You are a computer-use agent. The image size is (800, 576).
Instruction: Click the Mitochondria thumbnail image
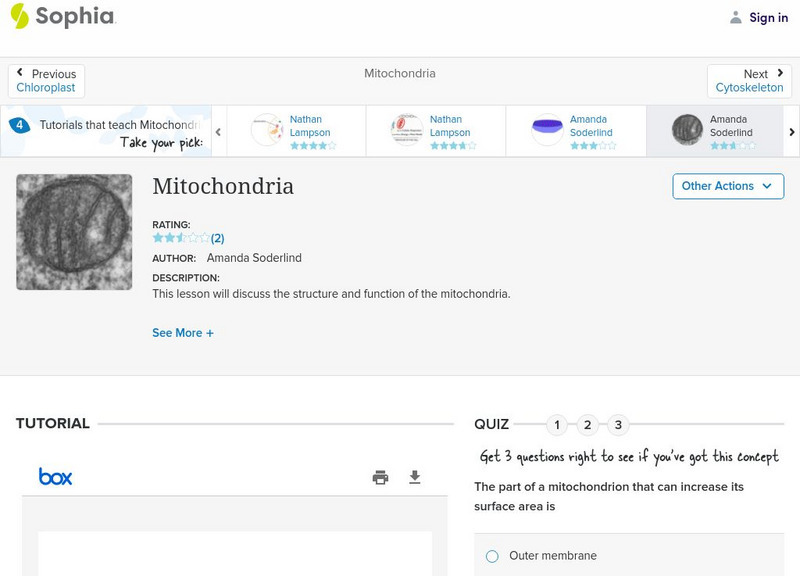73,232
